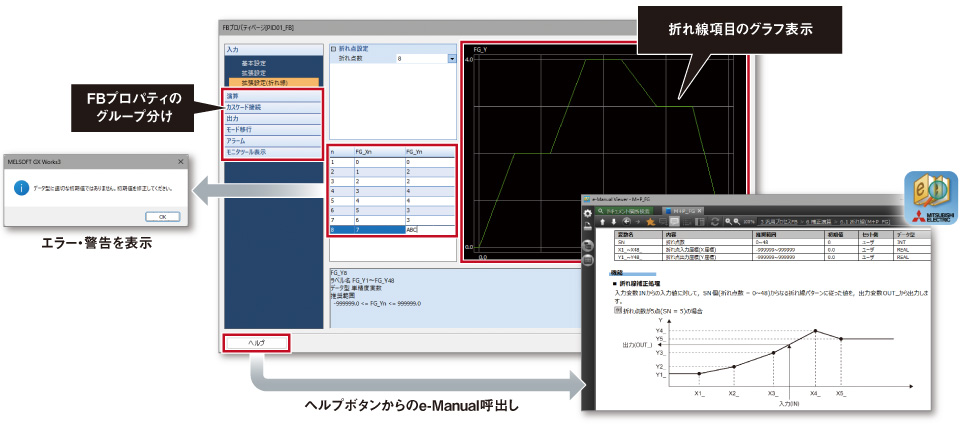Click the gear settings icon in e-Manual Viewer
The height and width of the screenshot is (430, 960).
pyautogui.click(x=588, y=213)
